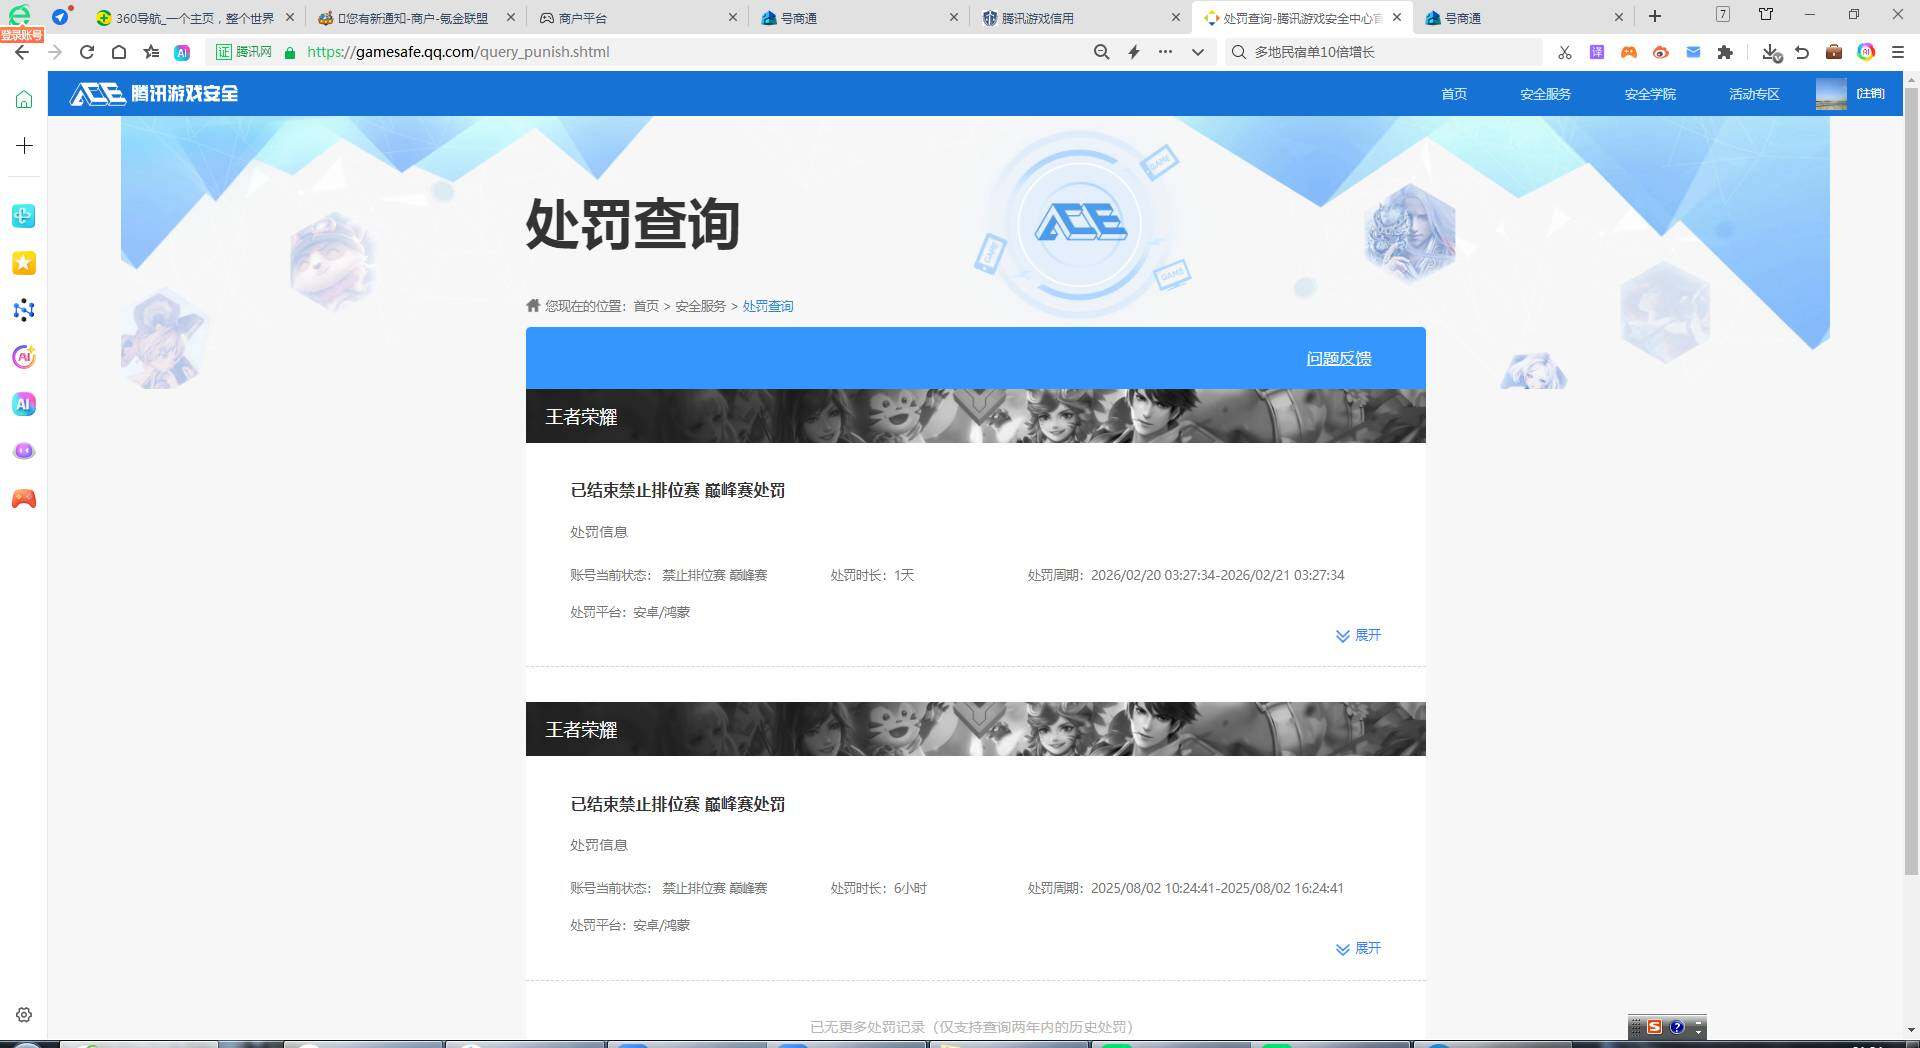Open the extensions puzzle-piece icon
Viewport: 1920px width, 1048px height.
point(1727,52)
